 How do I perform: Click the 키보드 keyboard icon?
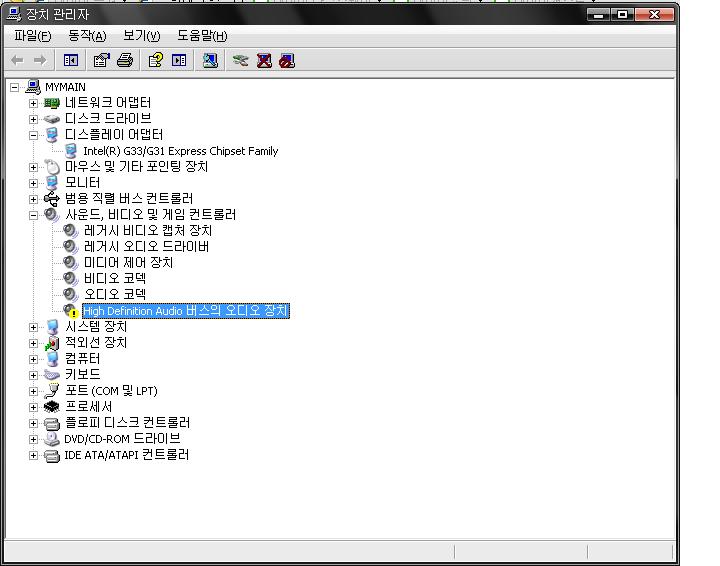pyautogui.click(x=52, y=375)
